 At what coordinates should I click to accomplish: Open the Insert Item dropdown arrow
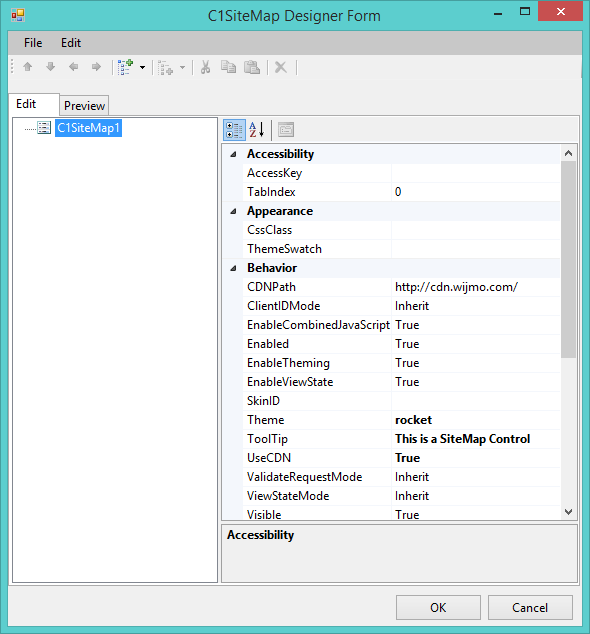182,68
